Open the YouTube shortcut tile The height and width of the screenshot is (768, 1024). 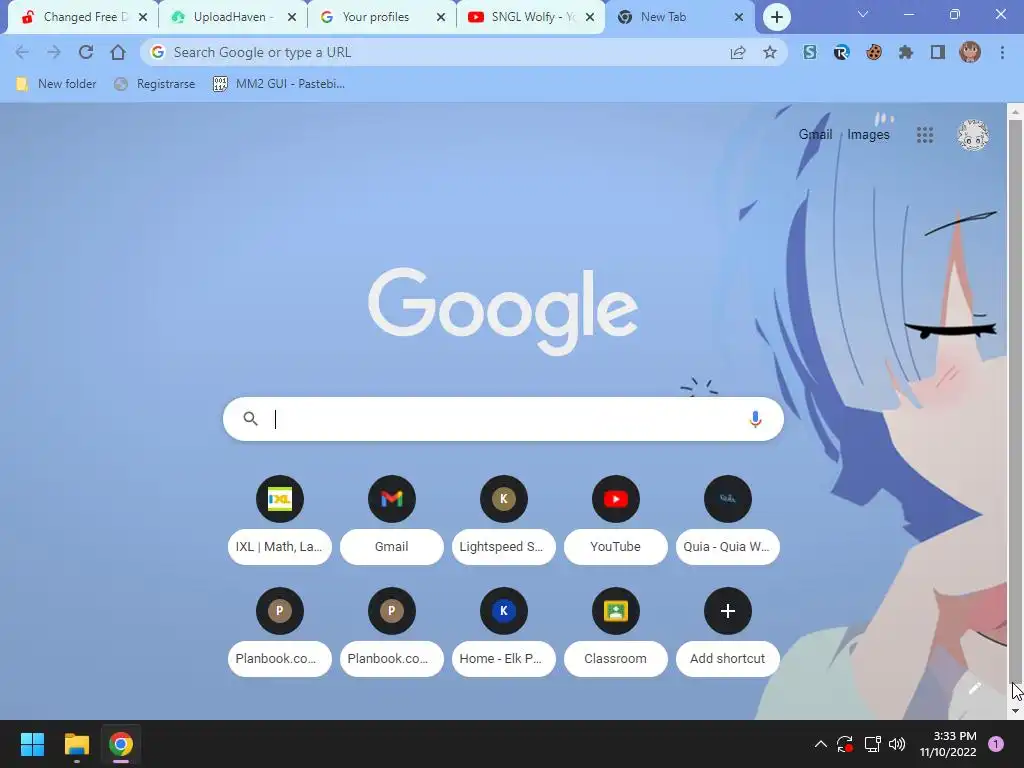[615, 519]
